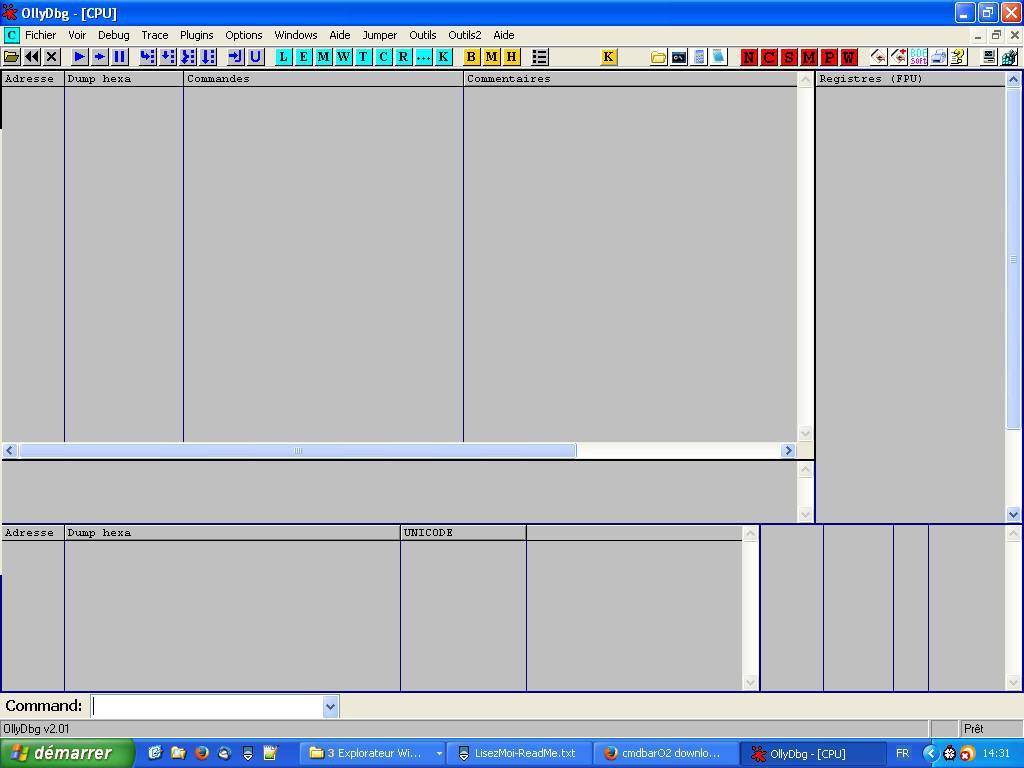1024x768 pixels.
Task: Show Executable modules with cyan E icon
Action: click(x=303, y=57)
